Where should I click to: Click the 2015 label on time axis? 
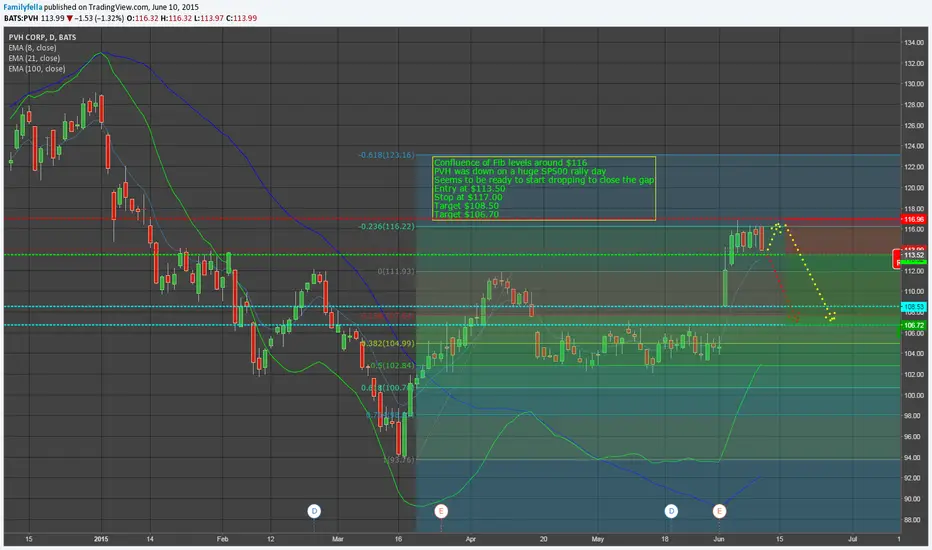point(101,539)
